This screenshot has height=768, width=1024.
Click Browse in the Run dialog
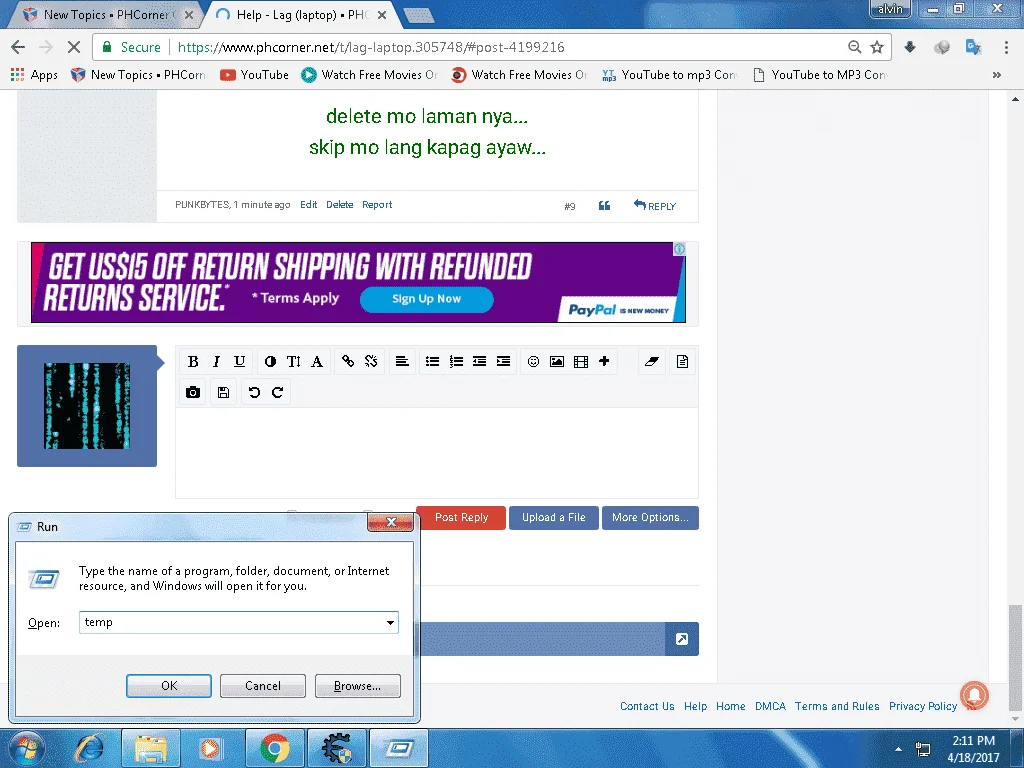coord(357,686)
